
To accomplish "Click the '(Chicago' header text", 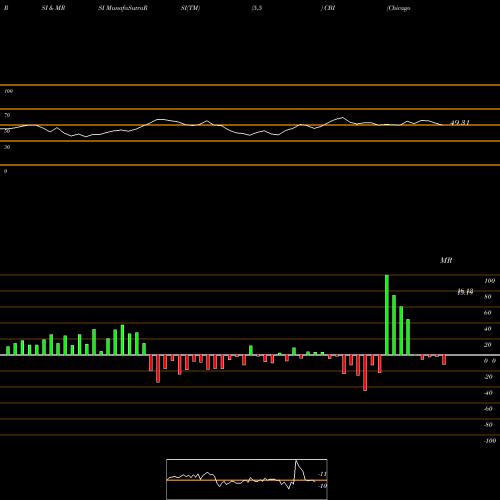I will point(399,8).
